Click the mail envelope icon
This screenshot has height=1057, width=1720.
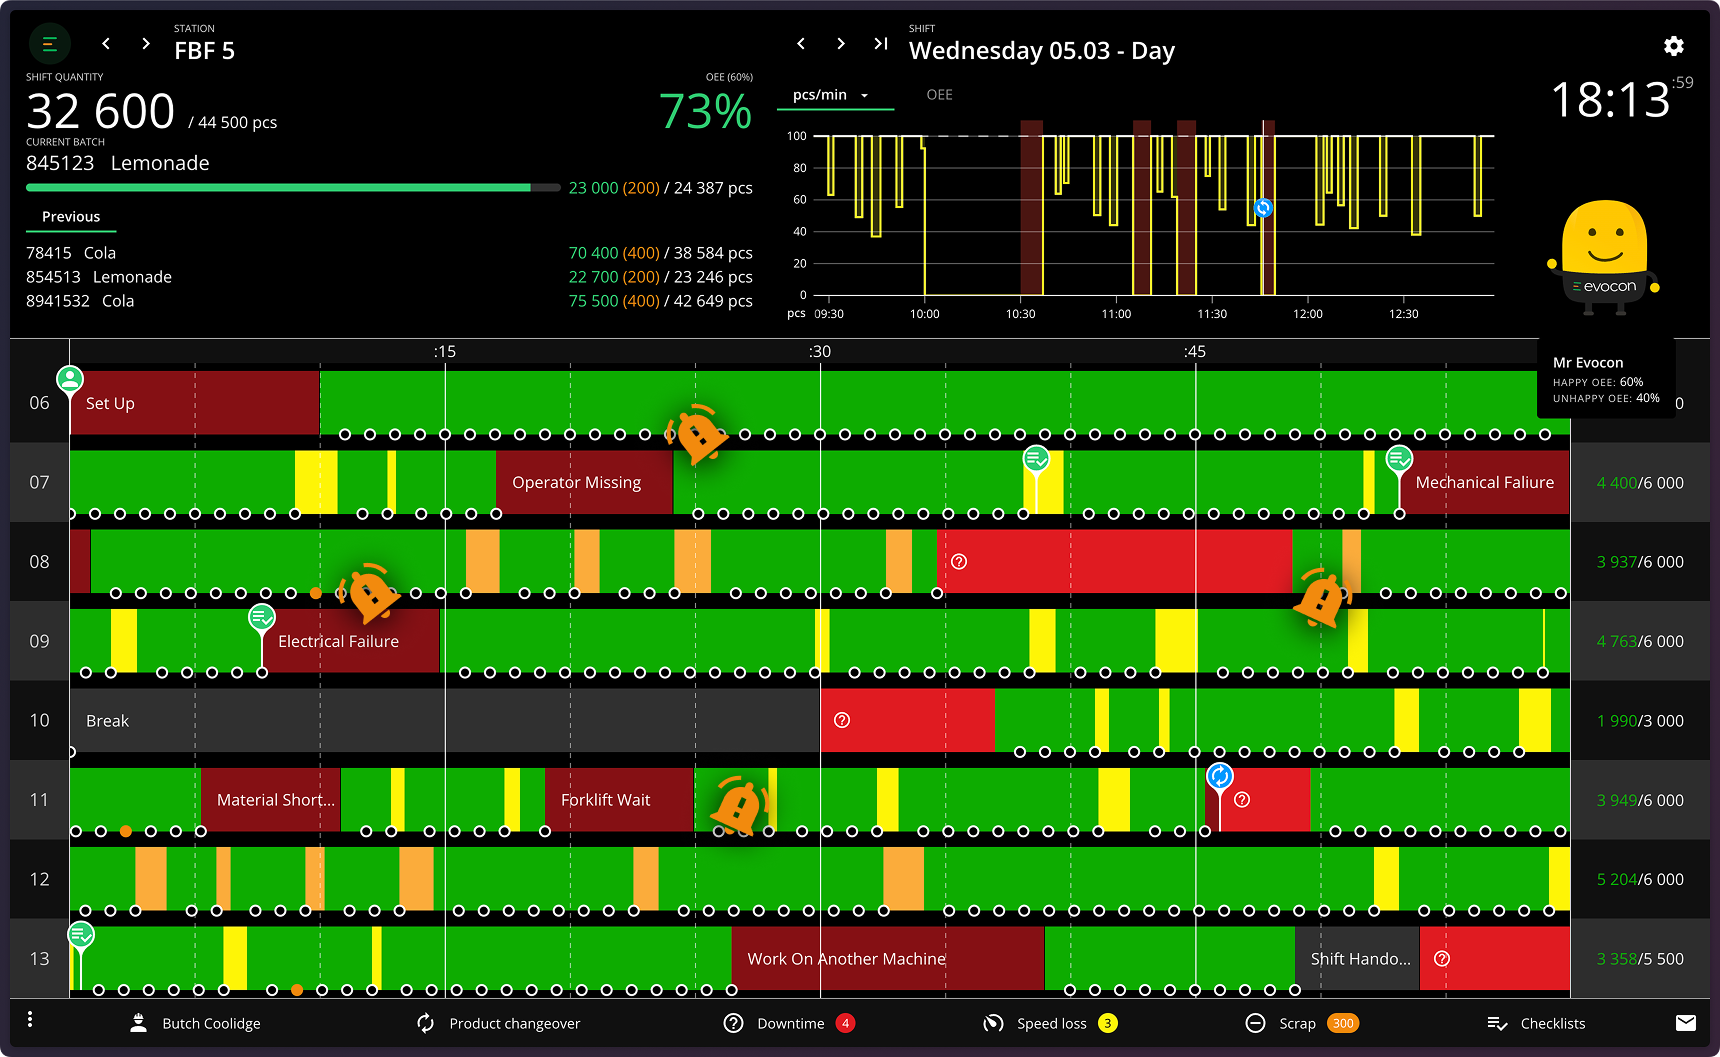coord(1685,1022)
